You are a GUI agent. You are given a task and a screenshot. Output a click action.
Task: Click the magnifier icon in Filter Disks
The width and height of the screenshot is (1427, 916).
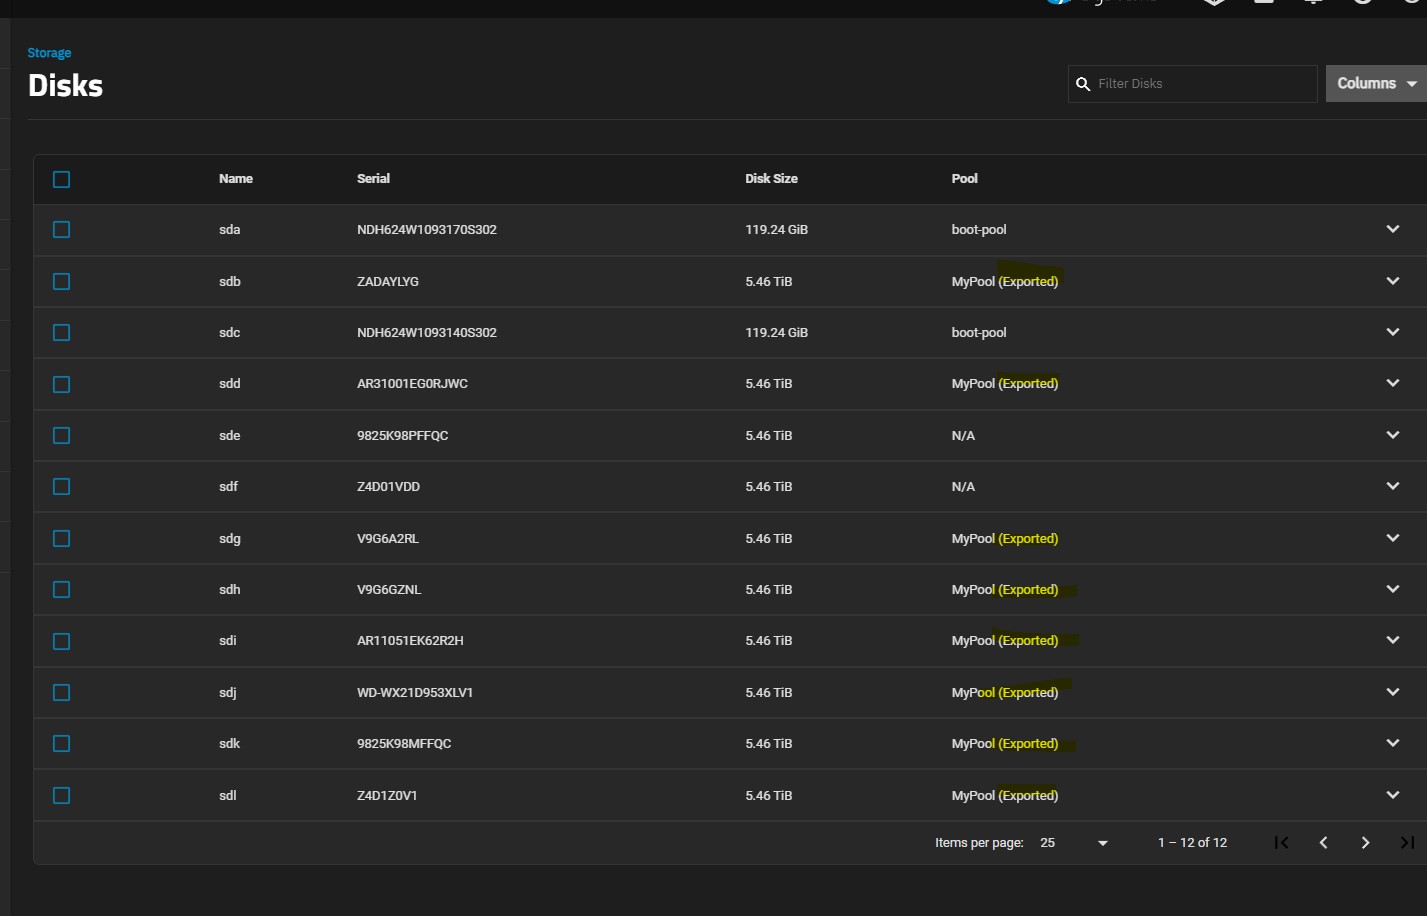1083,84
